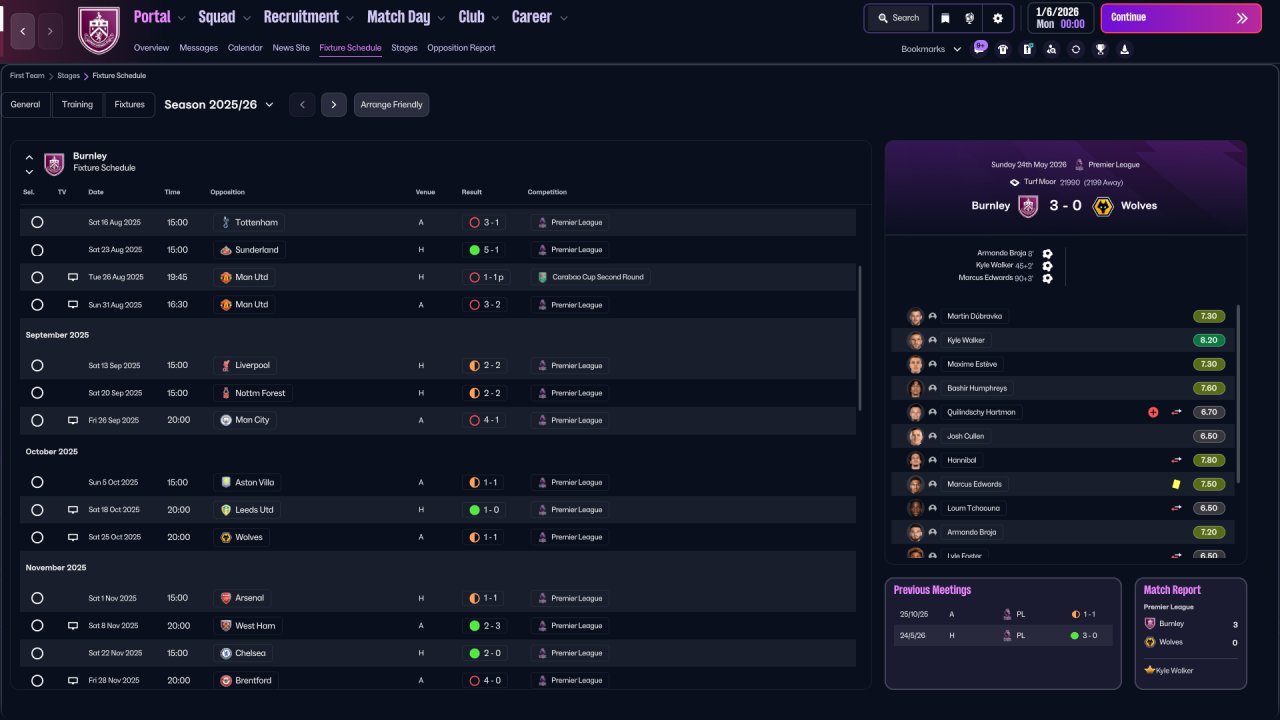Click the Man Utd 3 - 2 result
1280x720 pixels.
click(x=484, y=305)
